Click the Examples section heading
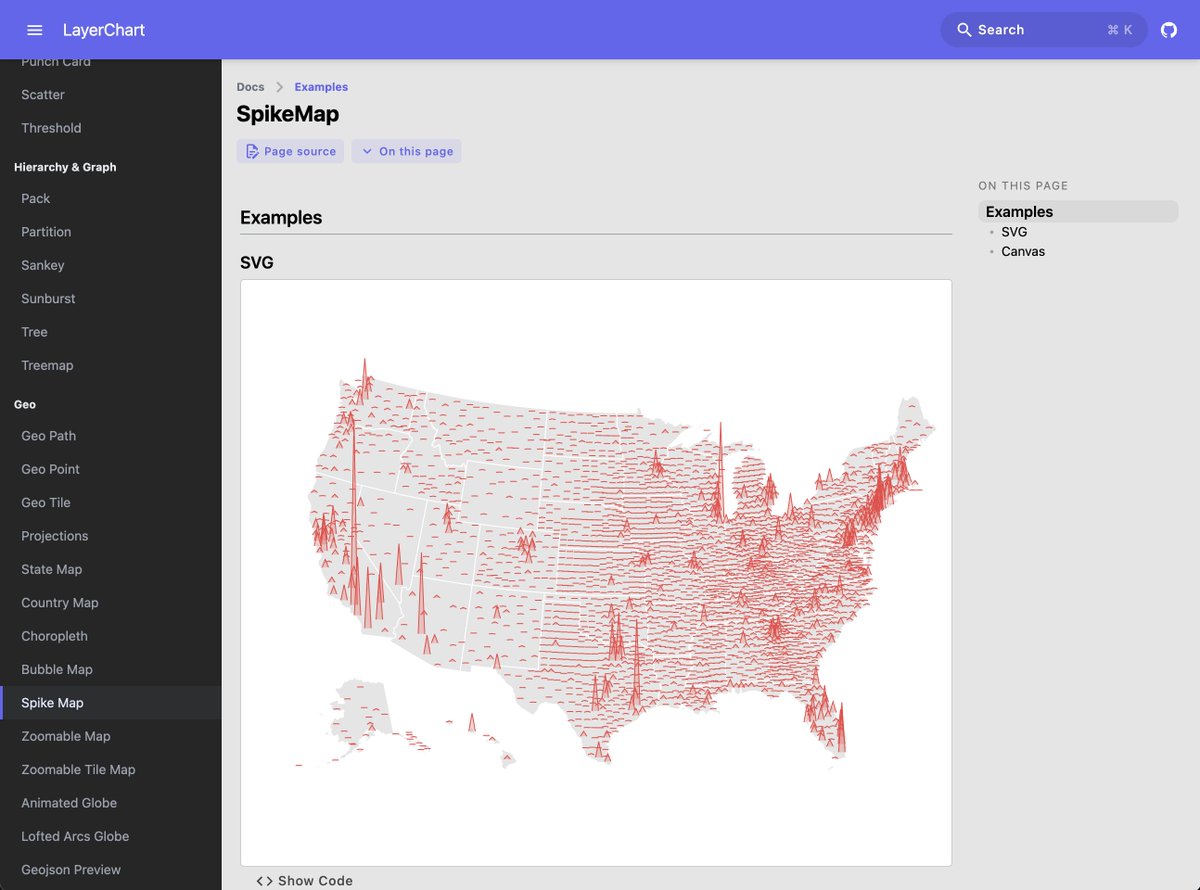1200x890 pixels. click(281, 217)
